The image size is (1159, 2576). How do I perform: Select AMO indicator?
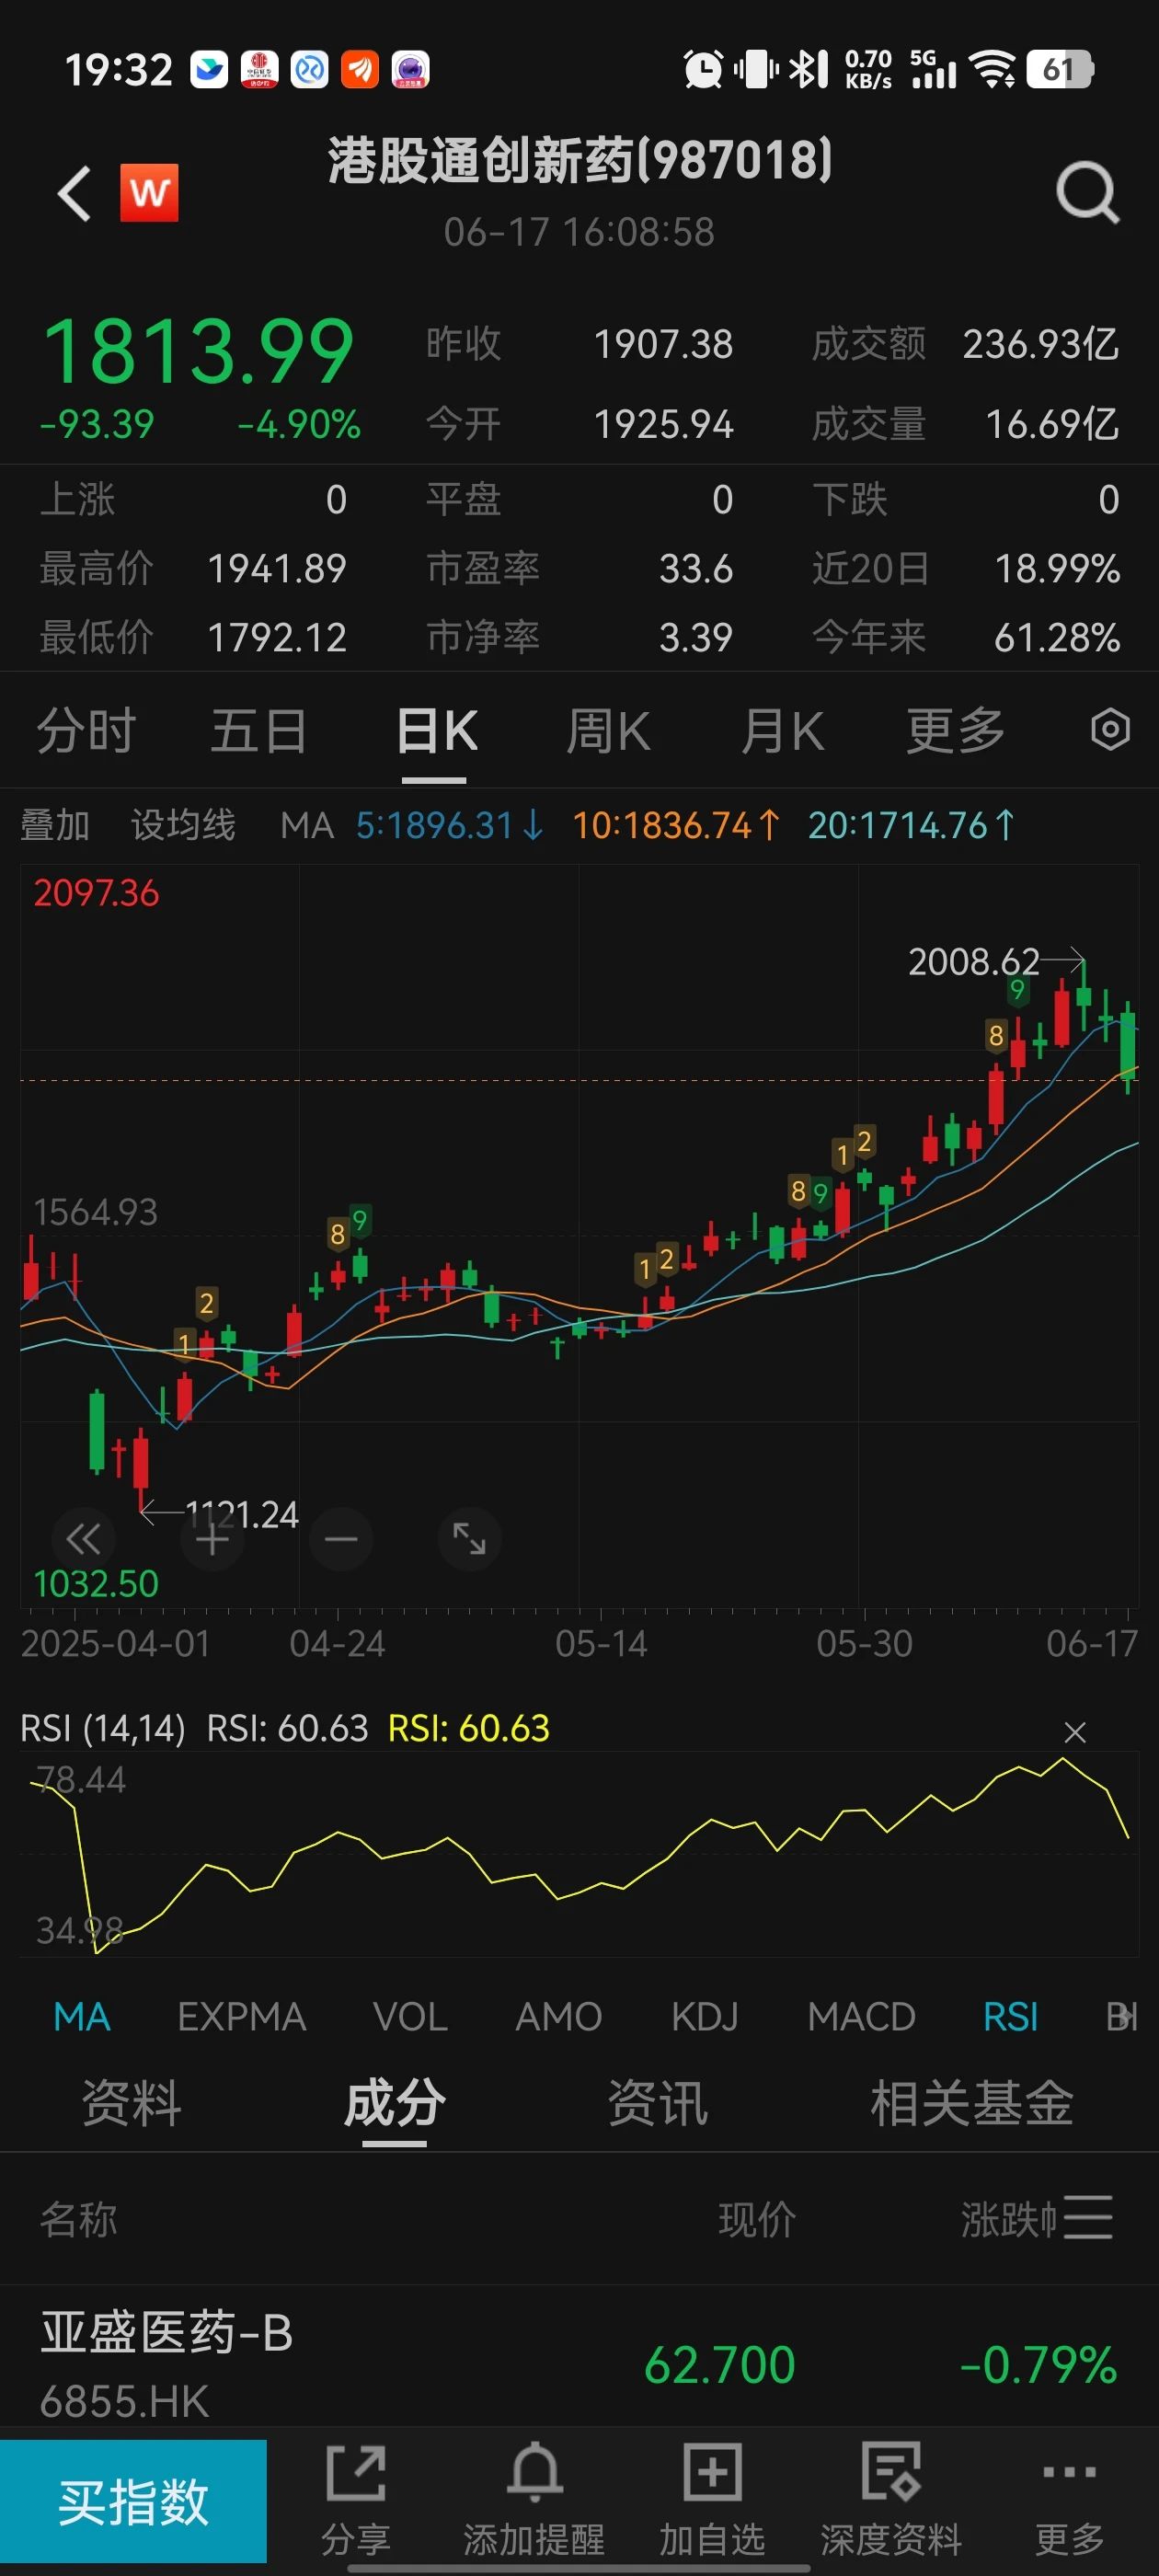[558, 2016]
